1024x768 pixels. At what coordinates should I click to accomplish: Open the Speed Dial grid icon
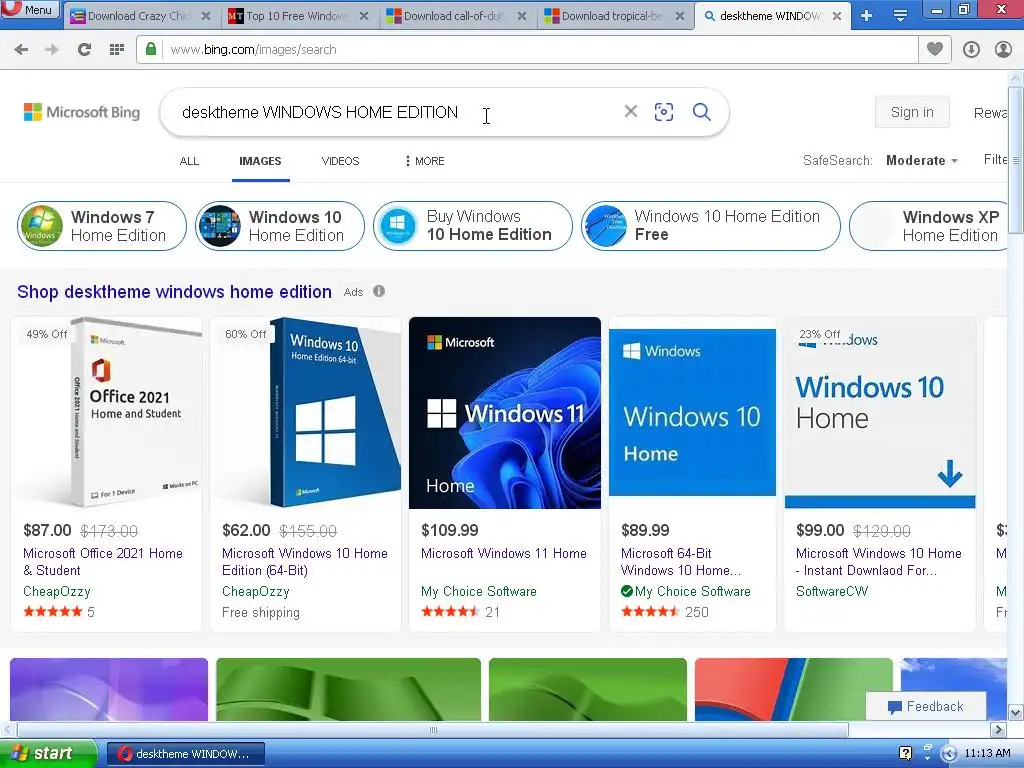tap(117, 49)
